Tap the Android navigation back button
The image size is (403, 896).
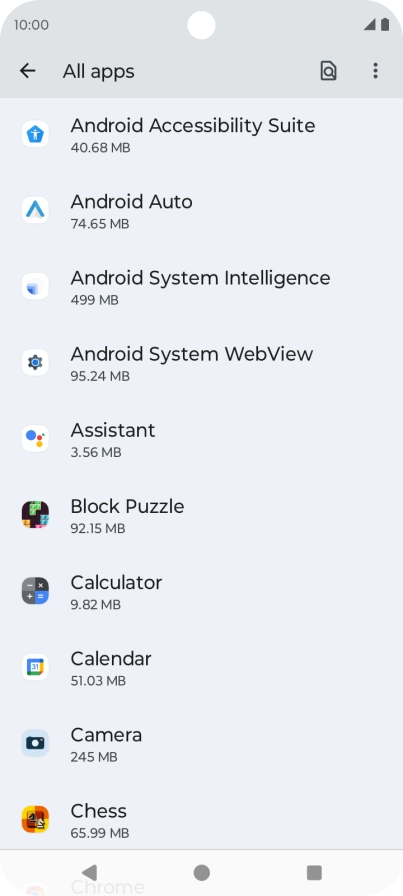(89, 873)
